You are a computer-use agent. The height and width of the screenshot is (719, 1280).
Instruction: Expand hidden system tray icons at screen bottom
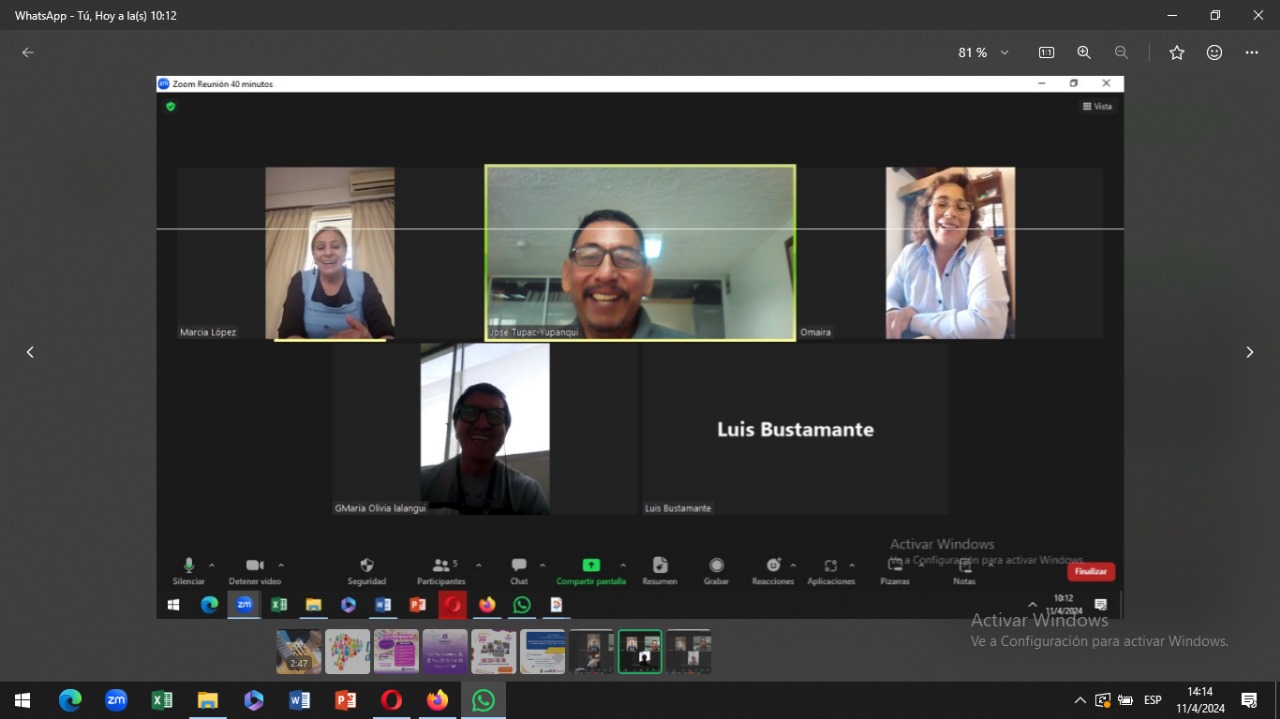pyautogui.click(x=1080, y=701)
